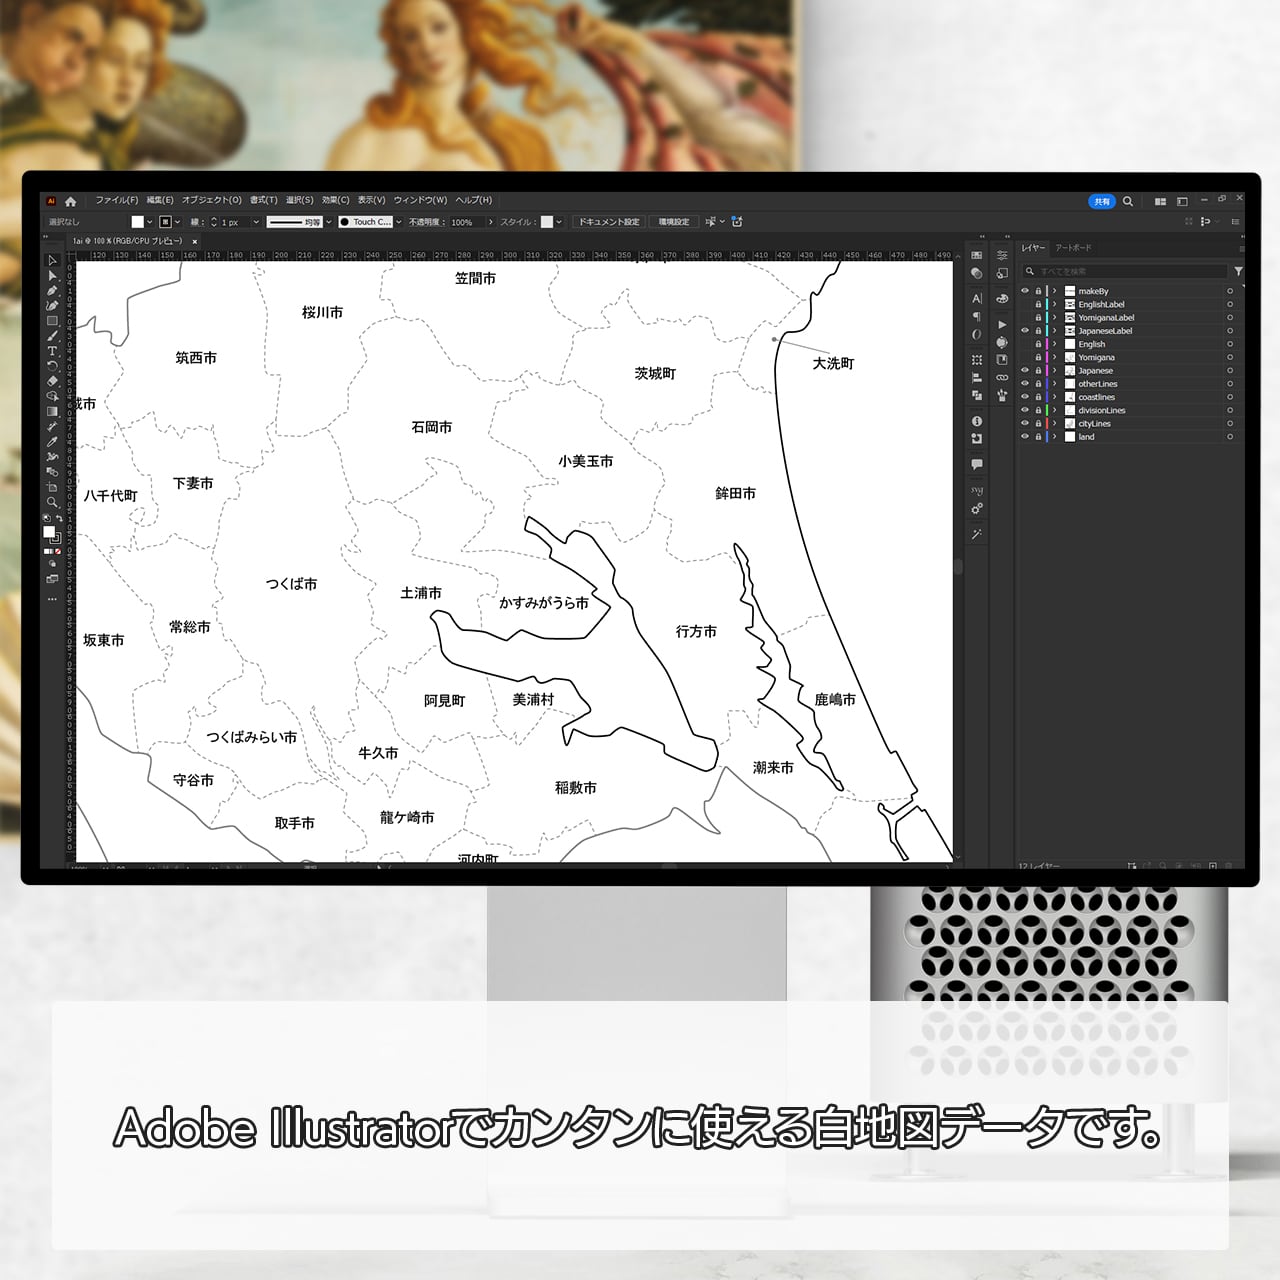Hide the JapaneseLabel layer
Viewport: 1280px width, 1280px height.
(x=1024, y=330)
